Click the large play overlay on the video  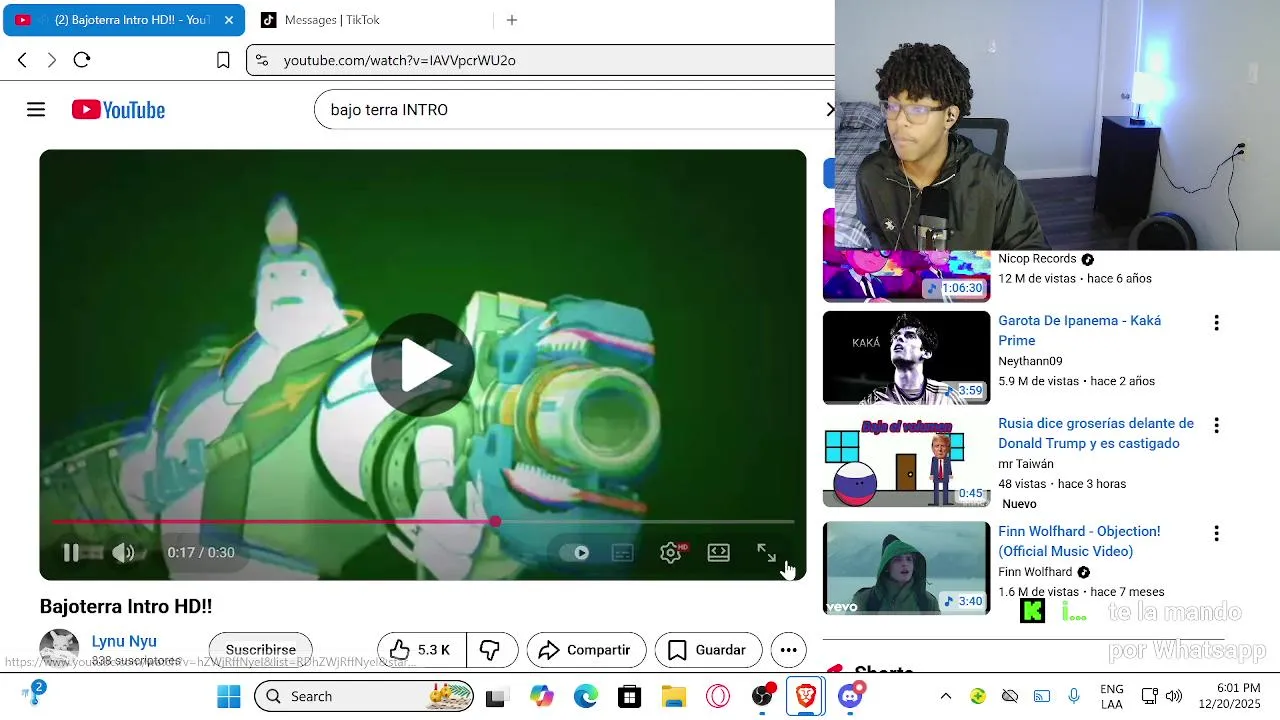(422, 365)
